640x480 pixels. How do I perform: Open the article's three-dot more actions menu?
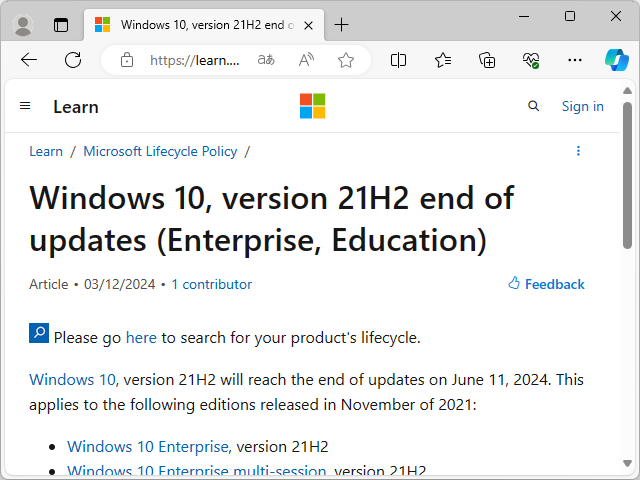[x=578, y=151]
